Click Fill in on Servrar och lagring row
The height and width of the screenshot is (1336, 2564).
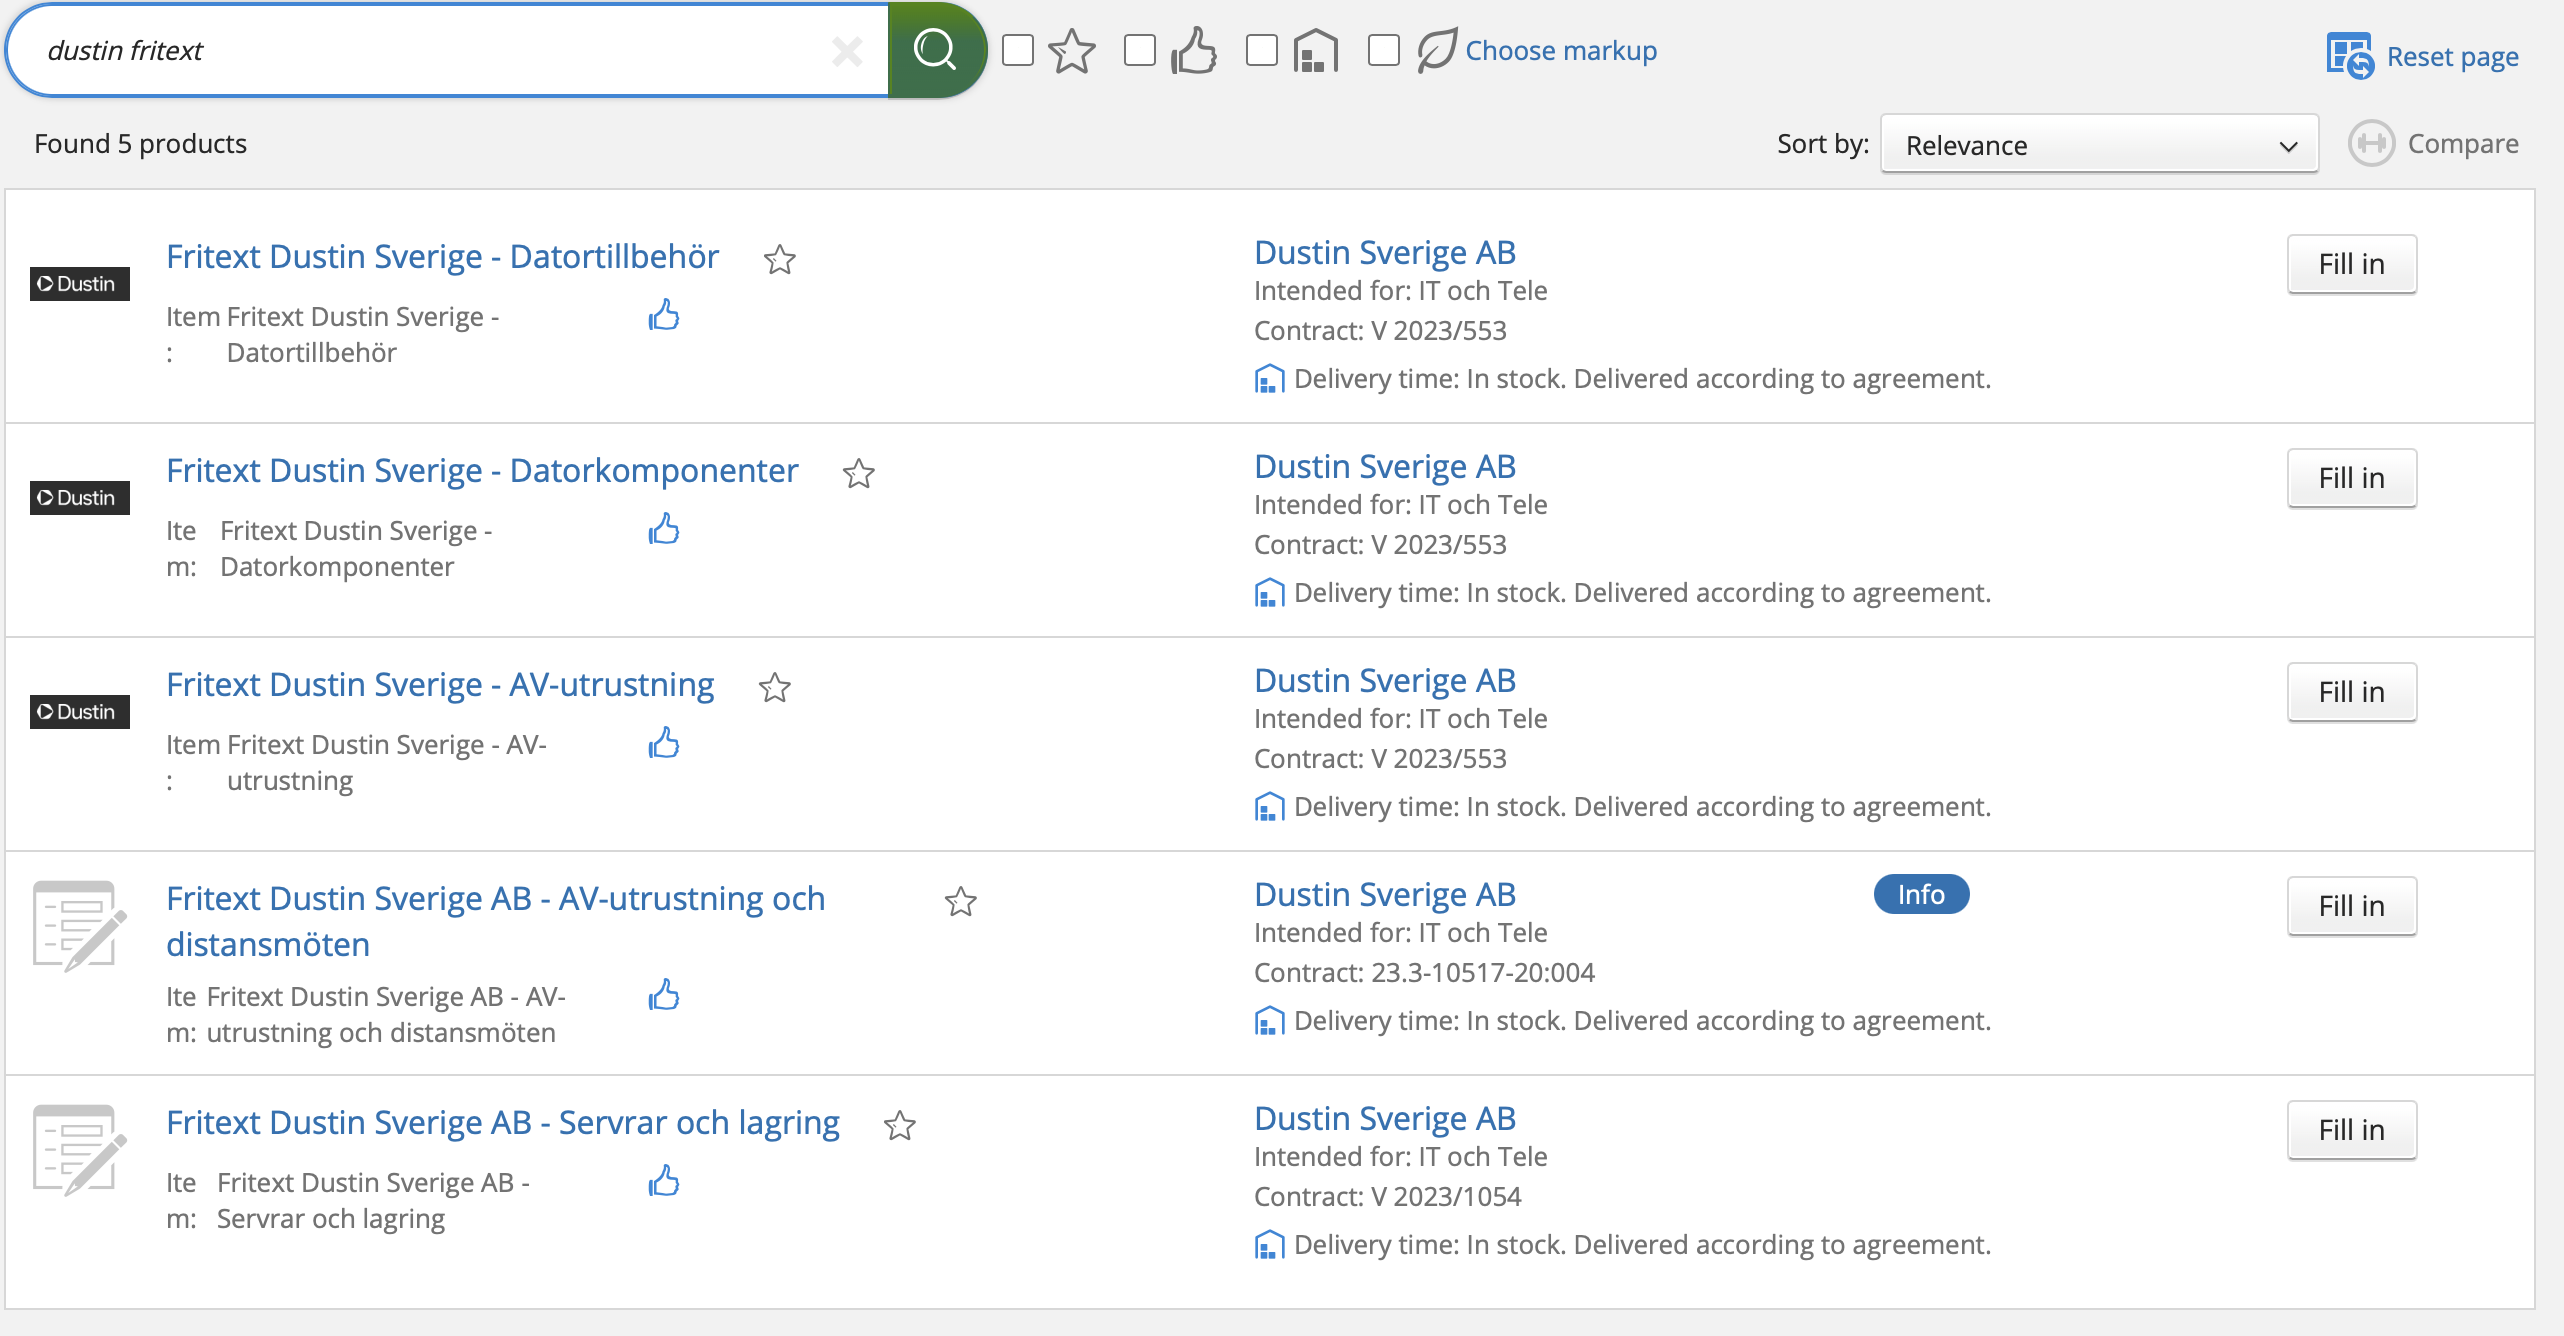[x=2351, y=1130]
